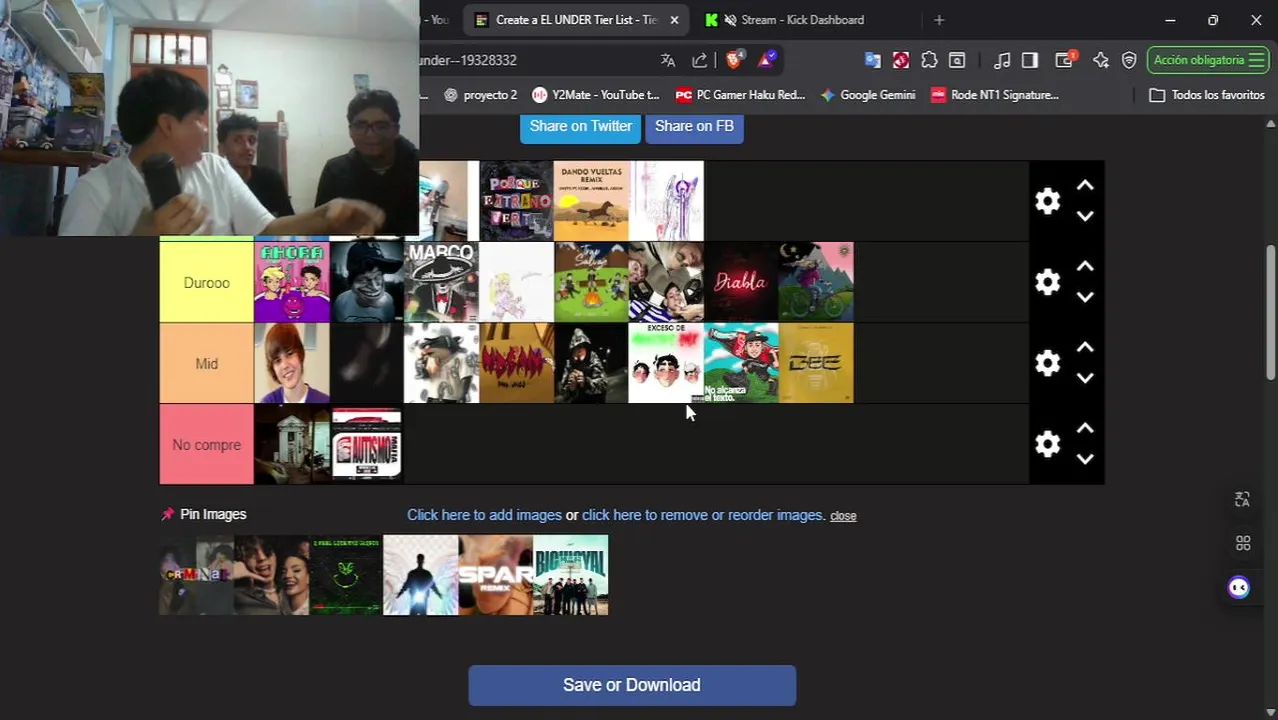Image resolution: width=1278 pixels, height=720 pixels.
Task: Click the yellow Durooo tier label
Action: (x=207, y=283)
